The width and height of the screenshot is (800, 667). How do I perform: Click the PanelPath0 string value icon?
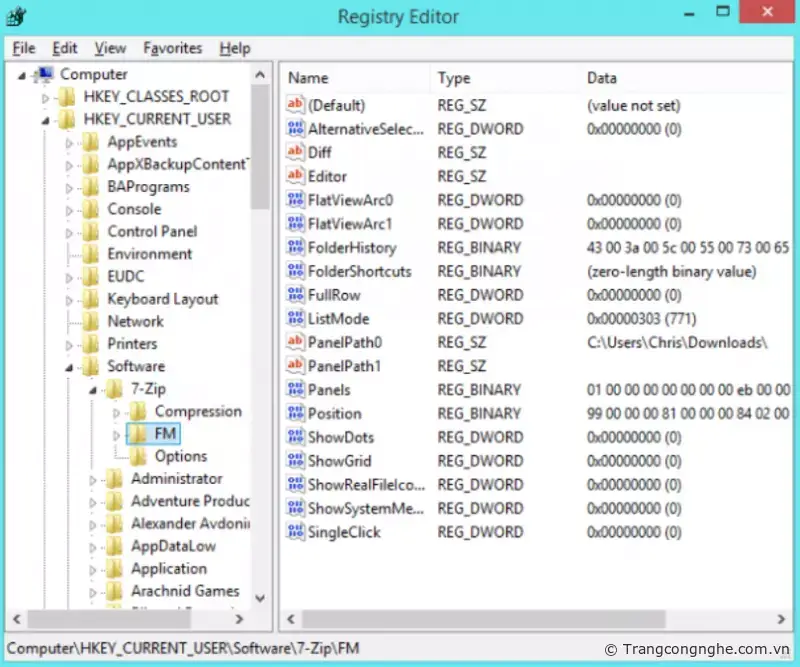point(295,342)
